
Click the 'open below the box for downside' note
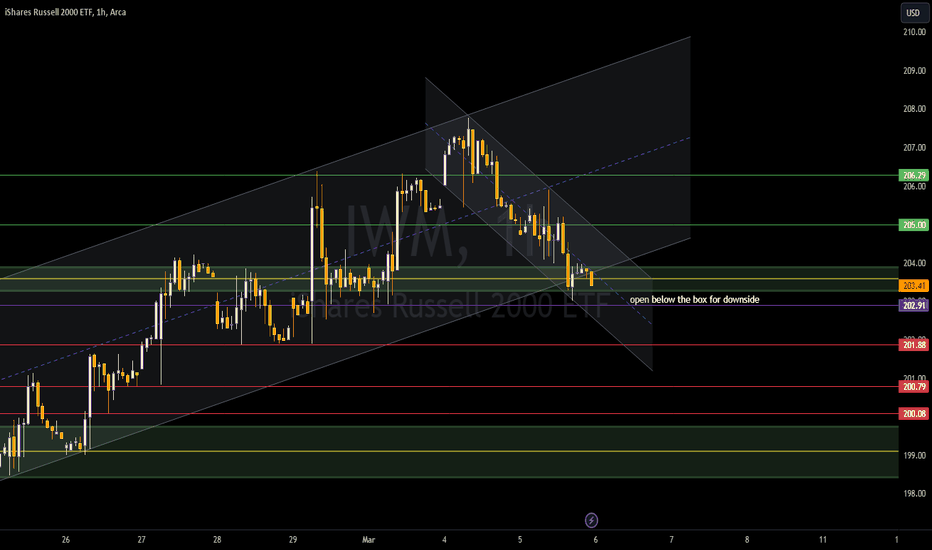pos(694,300)
